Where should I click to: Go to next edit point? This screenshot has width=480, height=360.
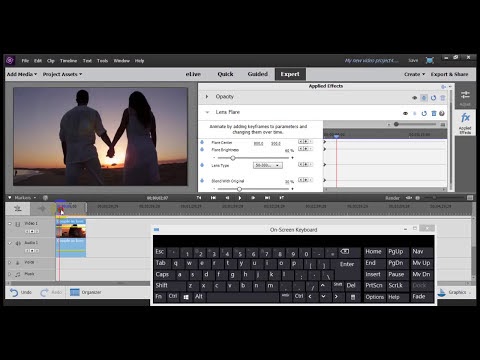coord(267,198)
